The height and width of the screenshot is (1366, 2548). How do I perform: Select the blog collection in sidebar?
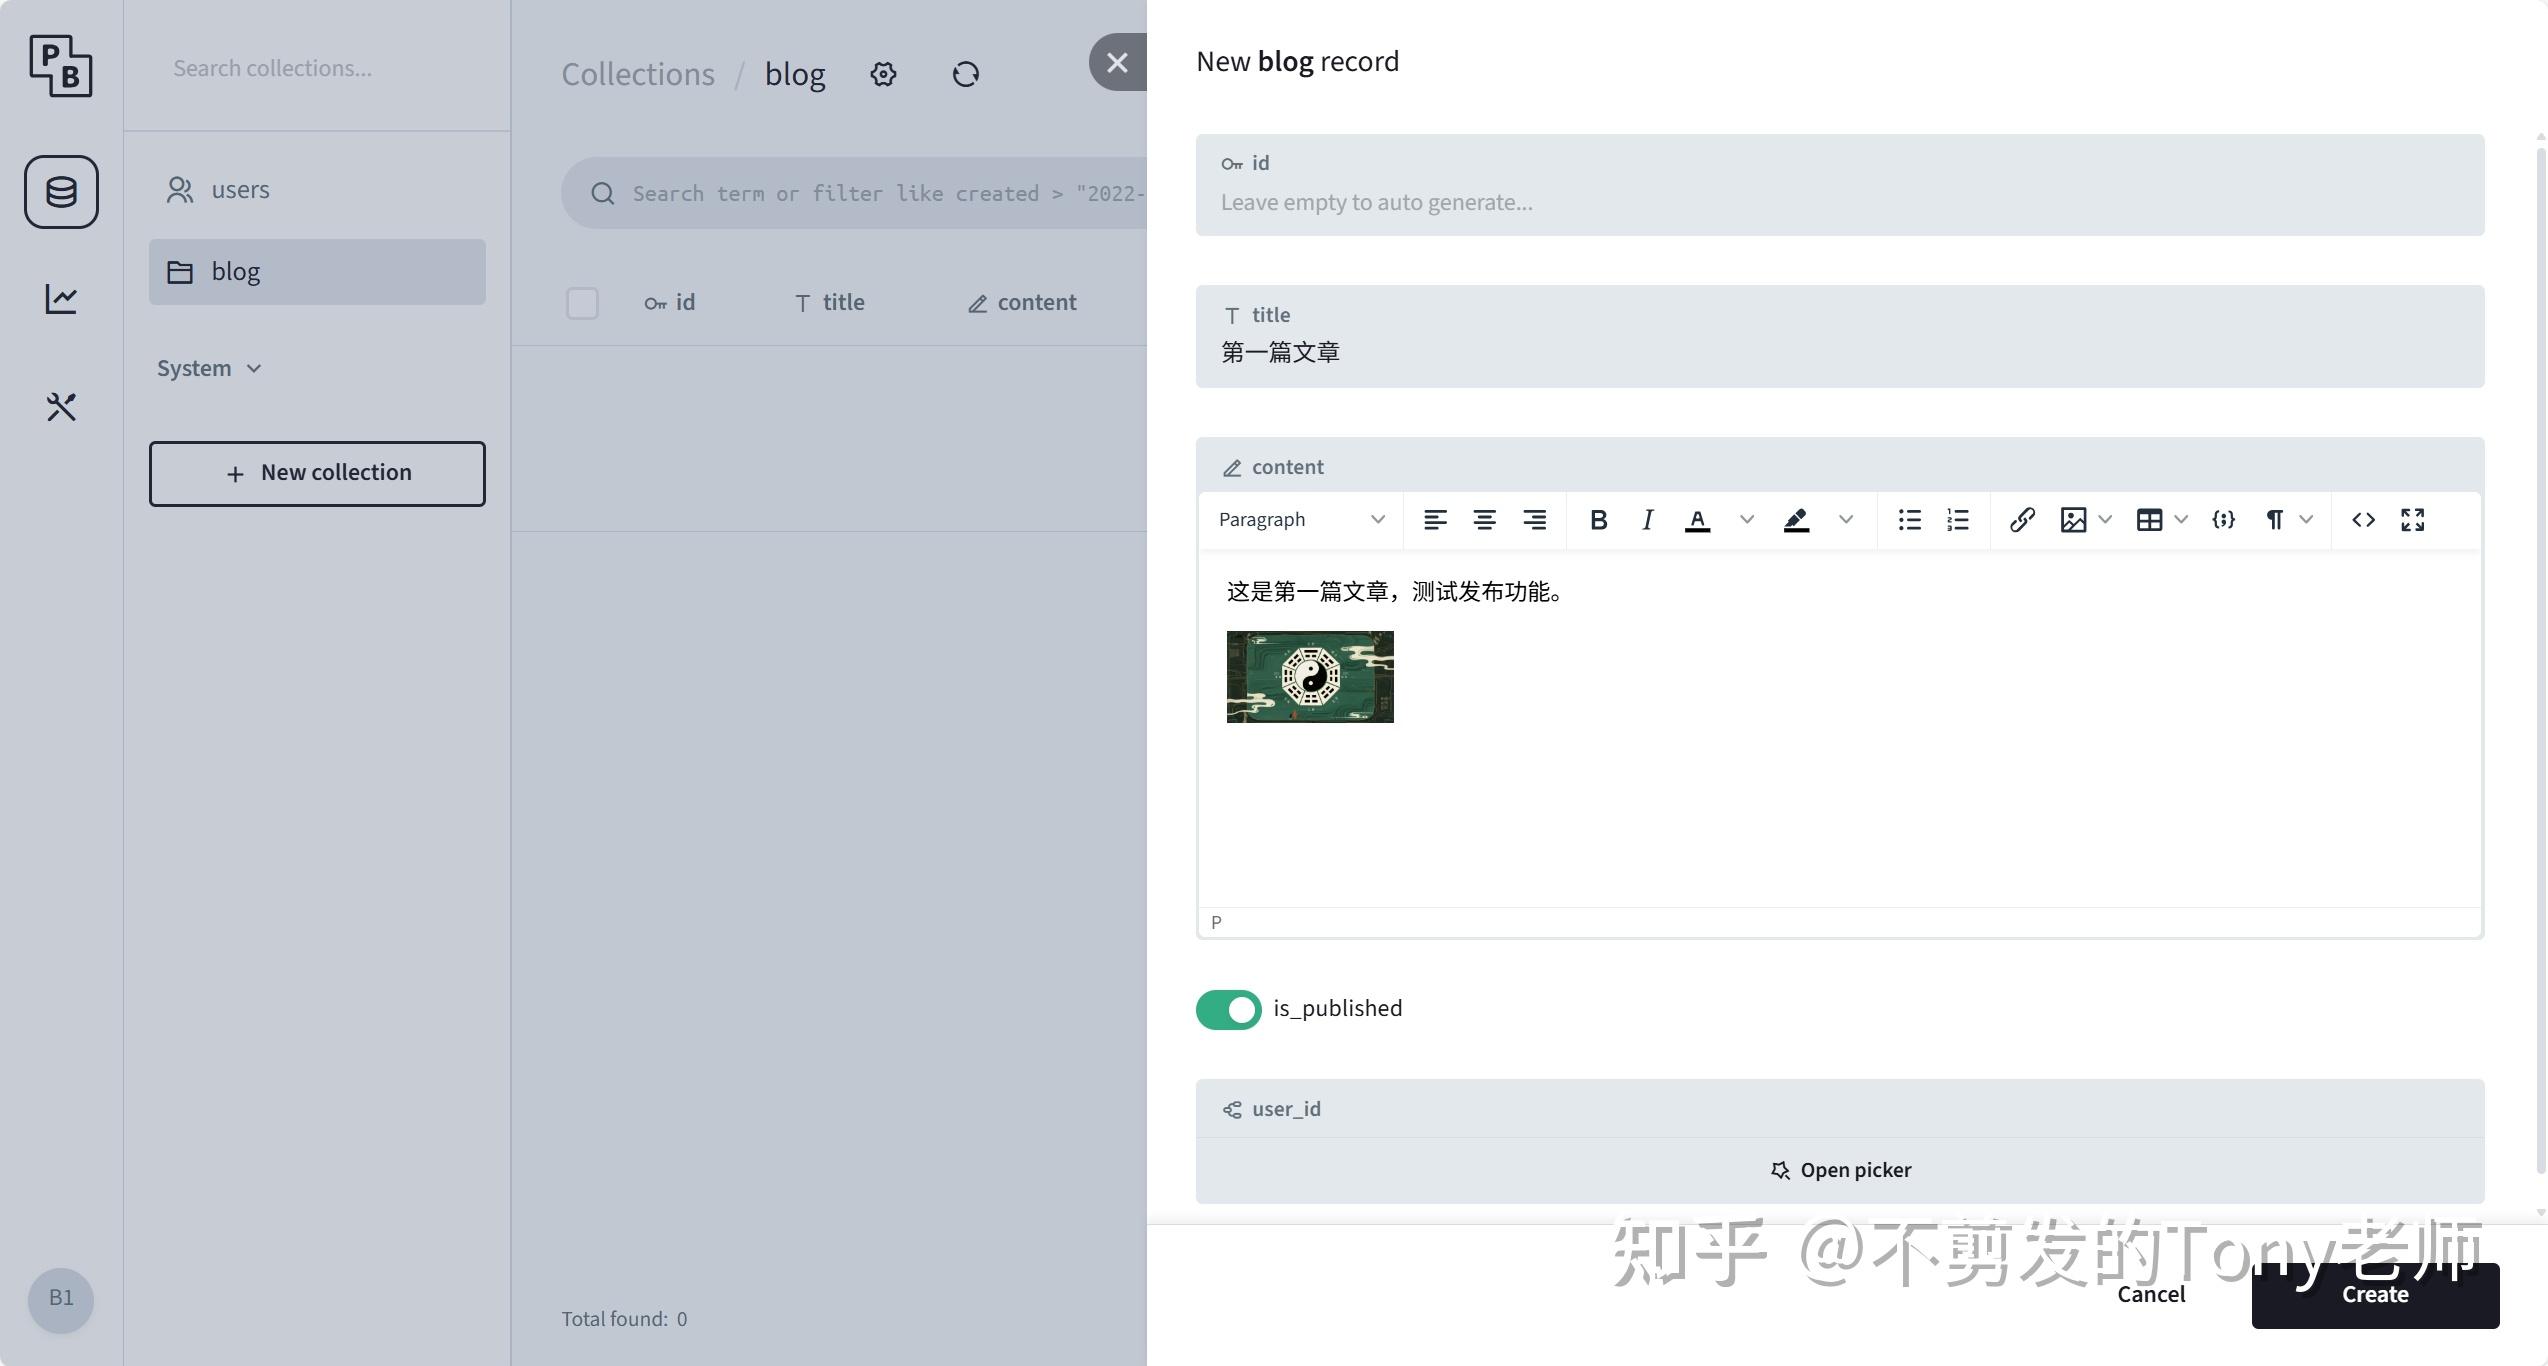(x=235, y=271)
